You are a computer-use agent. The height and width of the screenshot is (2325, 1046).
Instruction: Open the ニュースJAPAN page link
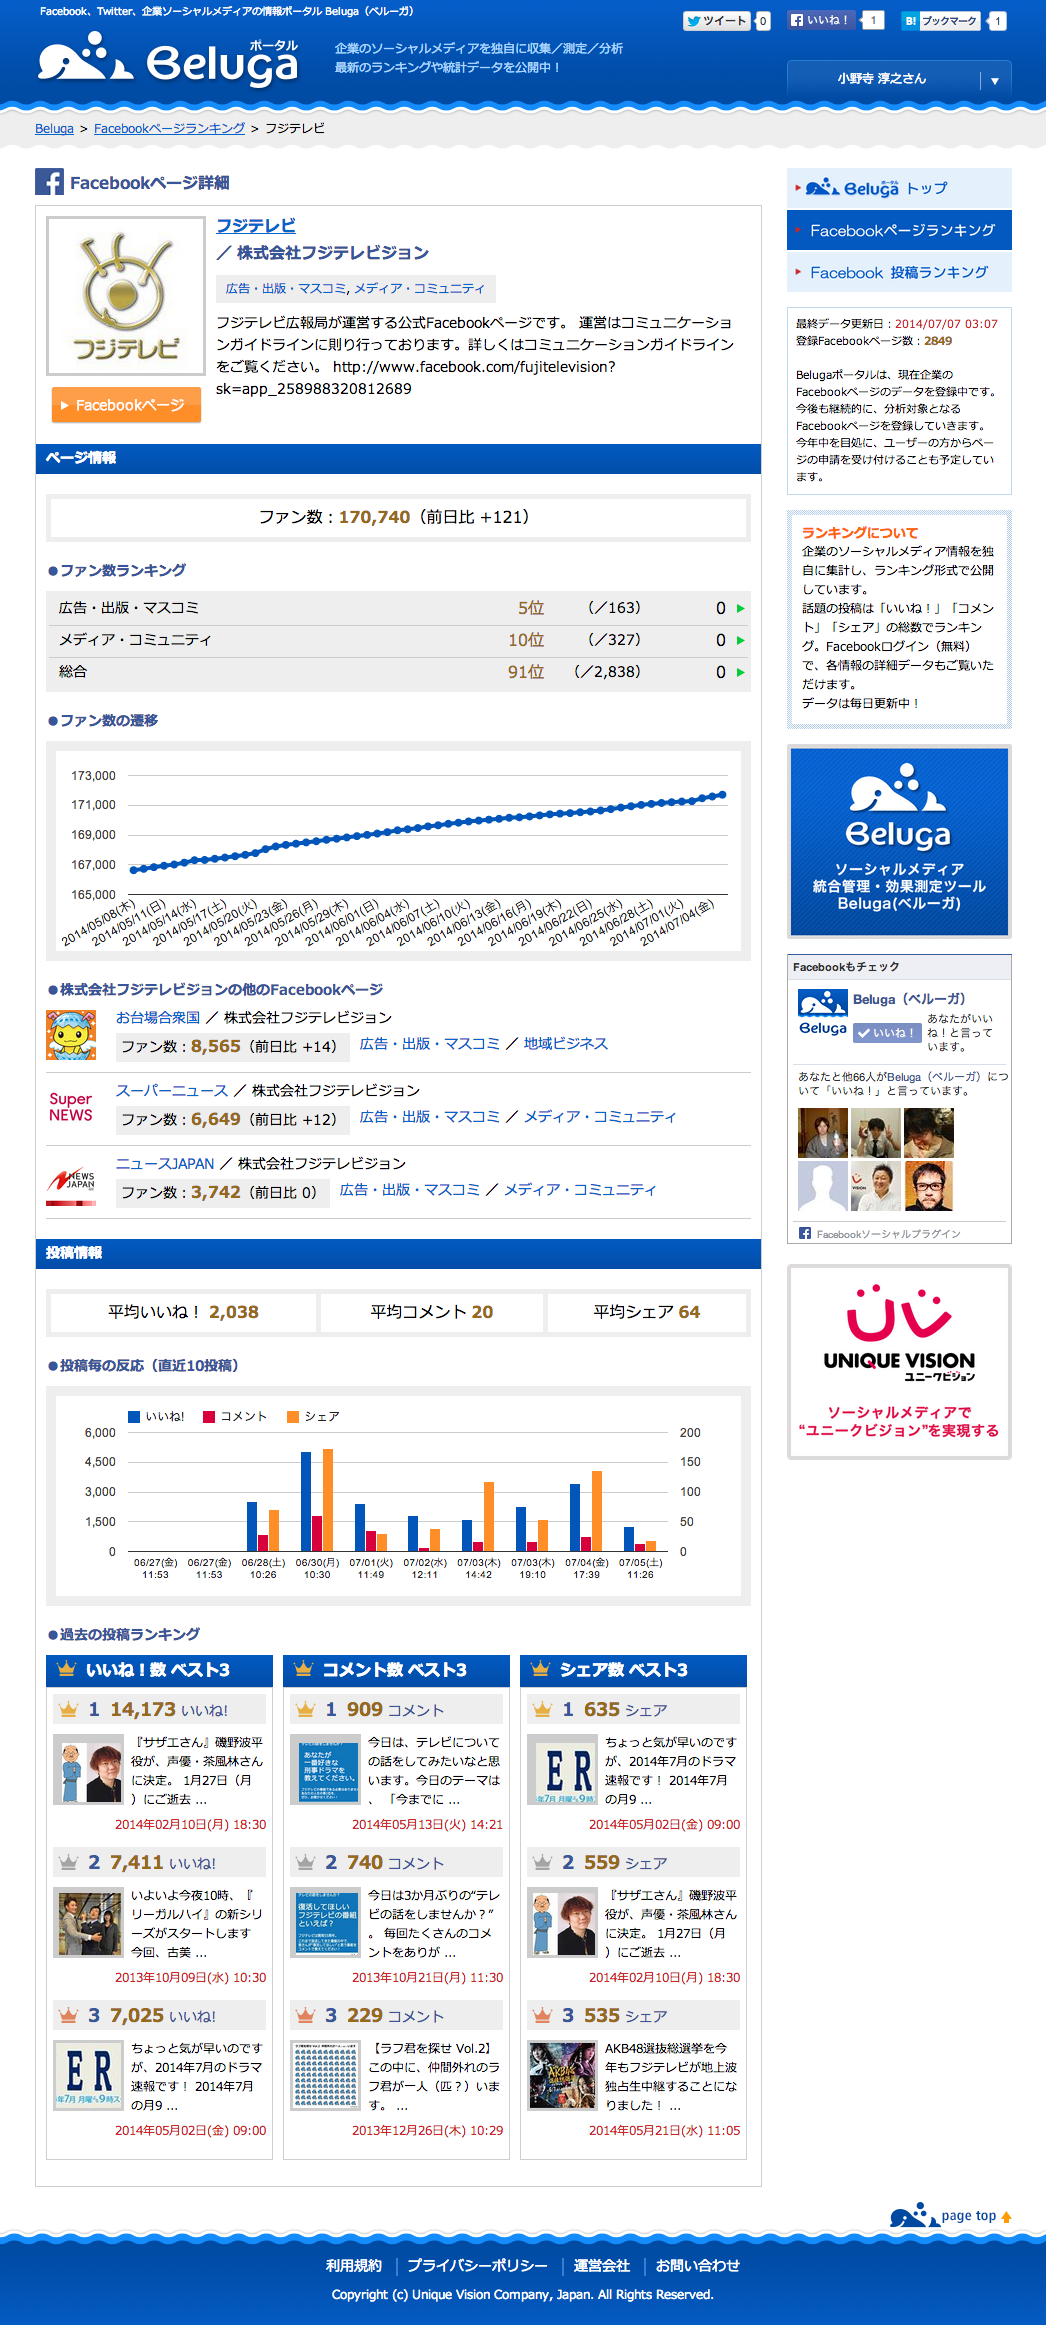165,1163
